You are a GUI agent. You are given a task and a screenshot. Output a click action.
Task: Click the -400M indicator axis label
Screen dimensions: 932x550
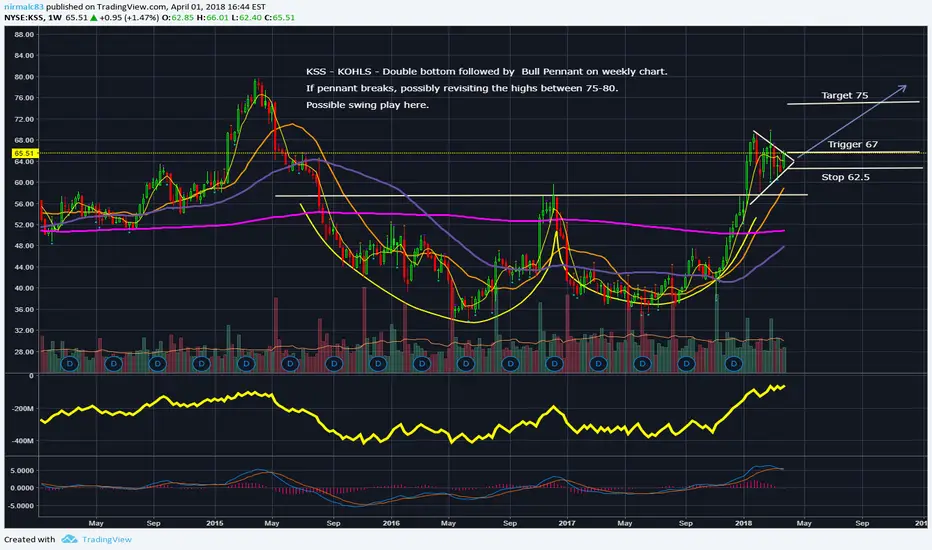pyautogui.click(x=21, y=441)
